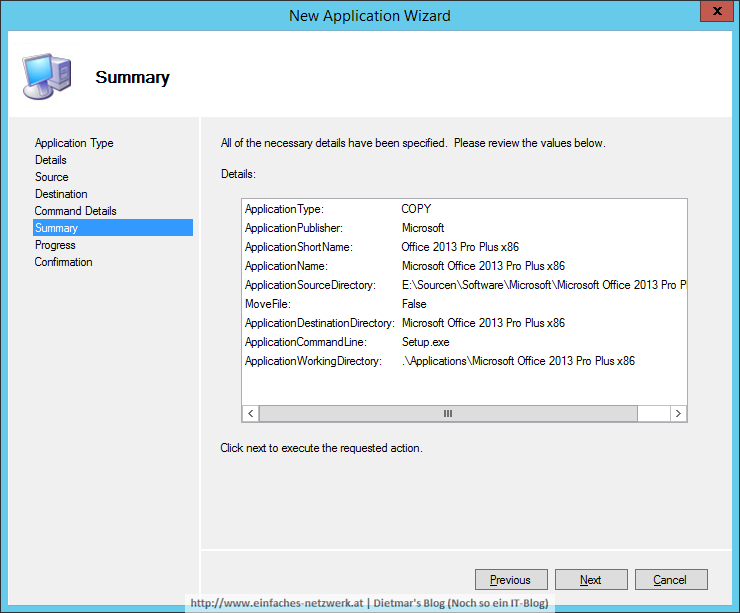Click the ApplicationName: label
The height and width of the screenshot is (613, 740).
pos(286,266)
